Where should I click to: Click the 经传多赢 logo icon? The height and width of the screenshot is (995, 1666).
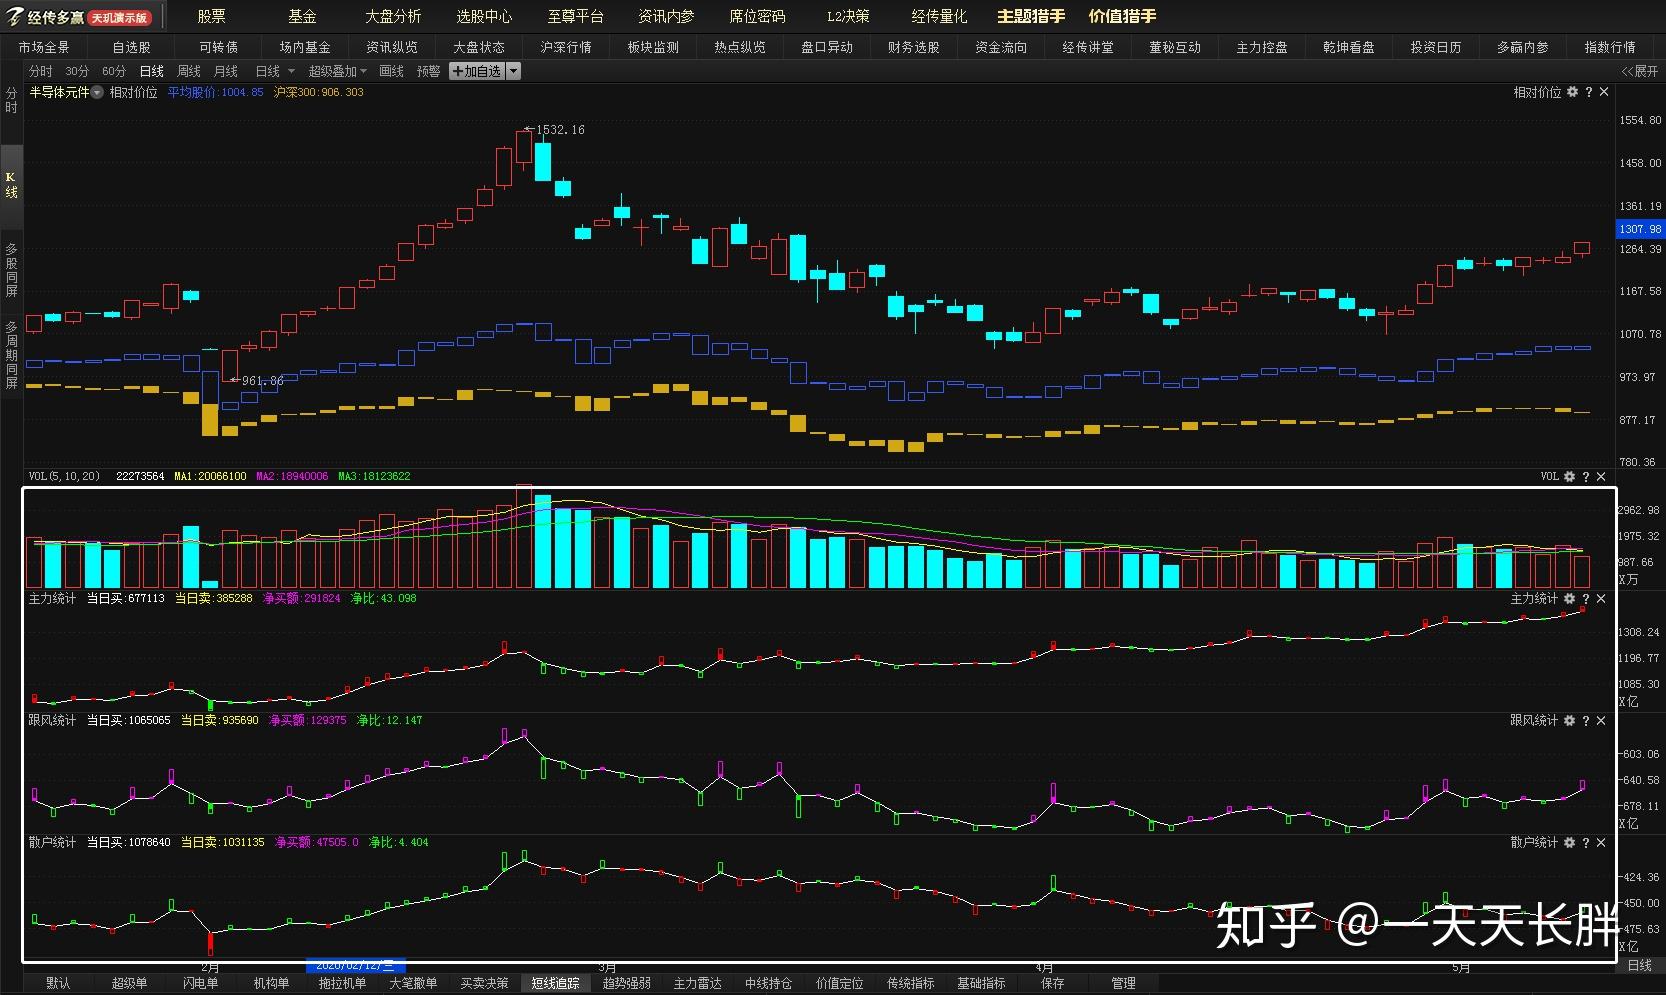14,16
